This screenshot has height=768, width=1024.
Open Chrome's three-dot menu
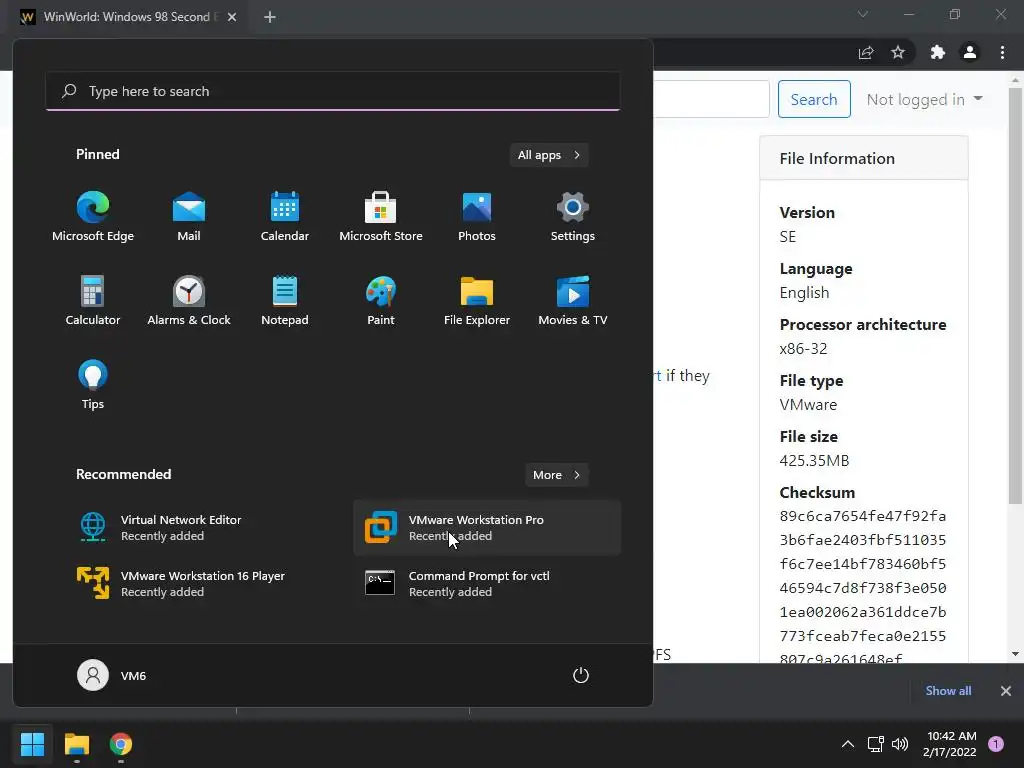point(1002,52)
